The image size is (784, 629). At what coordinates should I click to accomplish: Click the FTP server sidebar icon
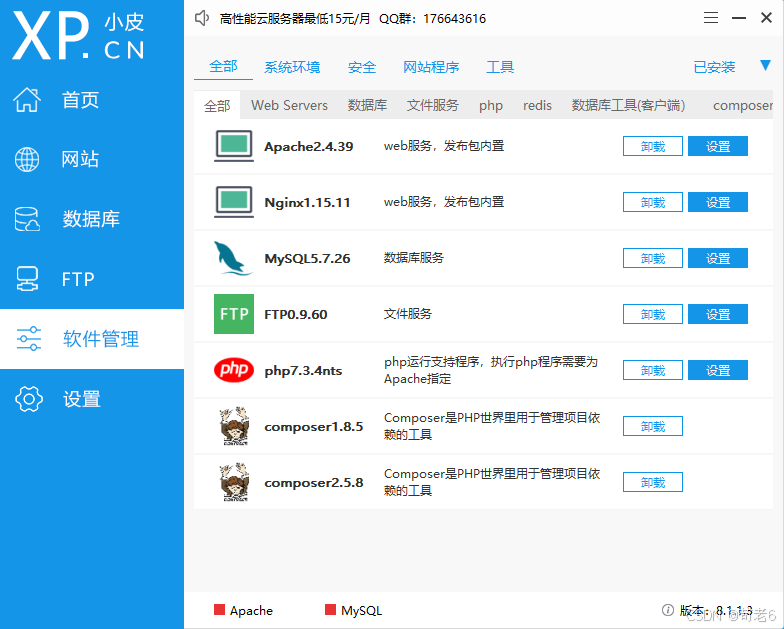pyautogui.click(x=27, y=278)
